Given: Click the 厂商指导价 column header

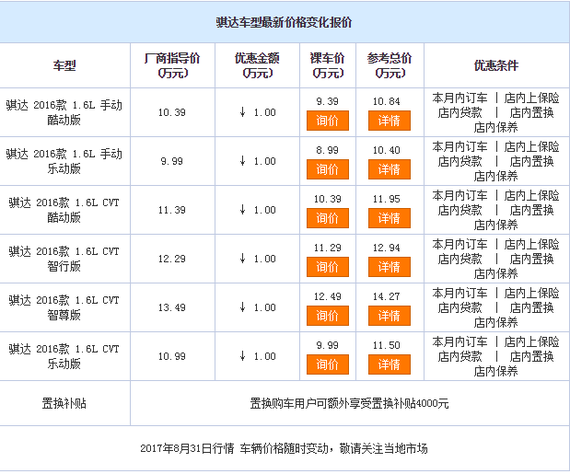Looking at the screenshot, I should pos(172,65).
